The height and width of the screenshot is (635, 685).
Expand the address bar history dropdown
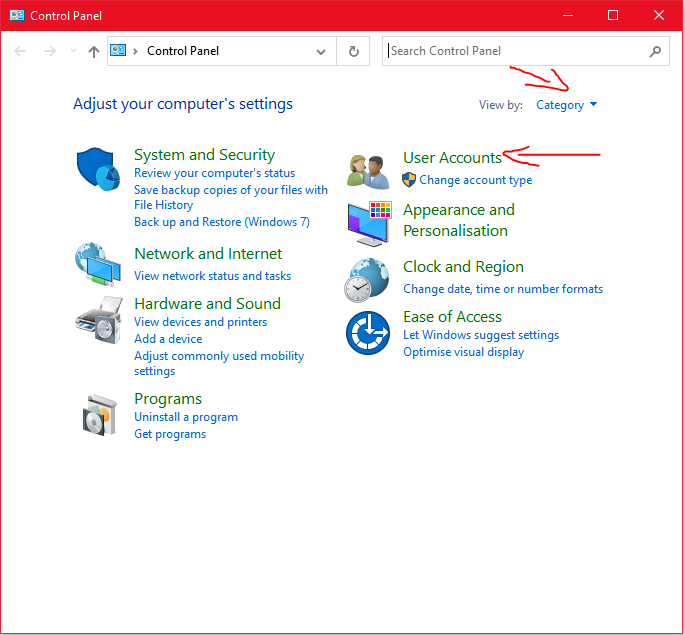(320, 51)
